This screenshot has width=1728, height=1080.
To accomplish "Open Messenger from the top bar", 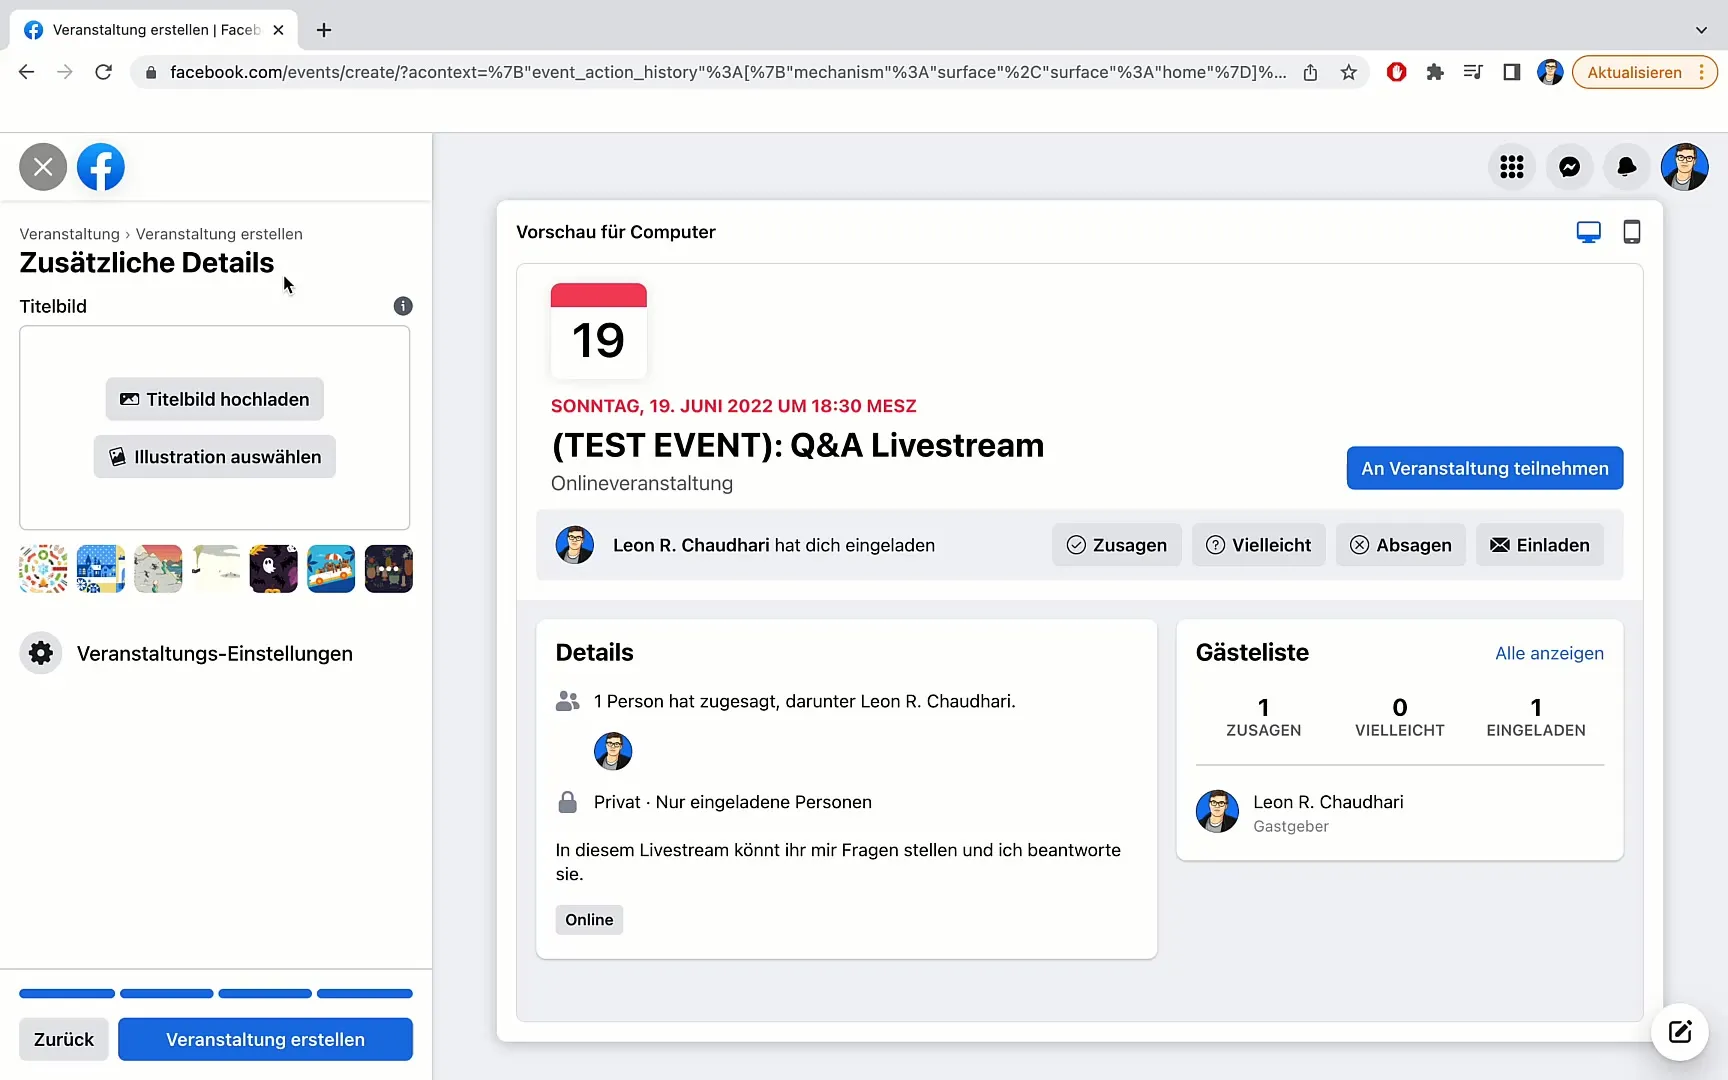I will pos(1570,167).
